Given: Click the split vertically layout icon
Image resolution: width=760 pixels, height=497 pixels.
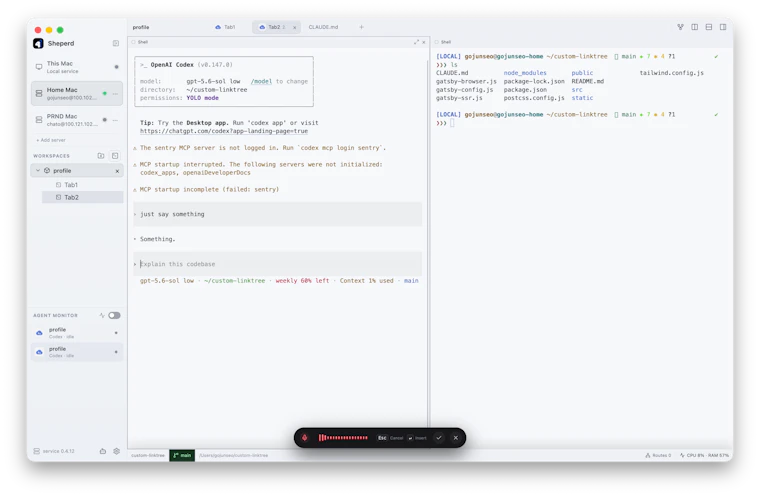Looking at the screenshot, I should point(695,27).
